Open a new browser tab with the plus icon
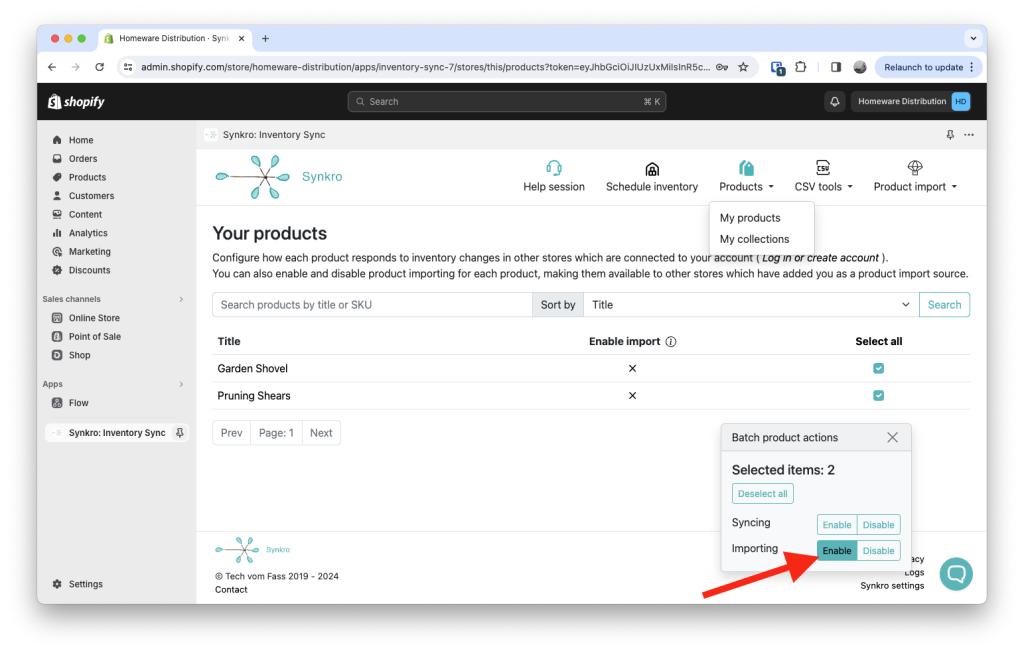 265,39
